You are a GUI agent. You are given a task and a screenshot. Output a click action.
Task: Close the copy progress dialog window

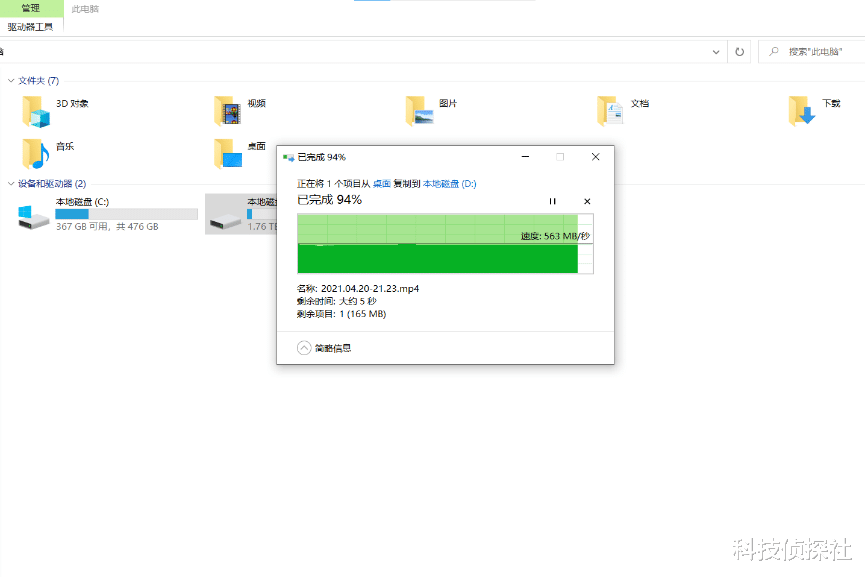pos(595,157)
